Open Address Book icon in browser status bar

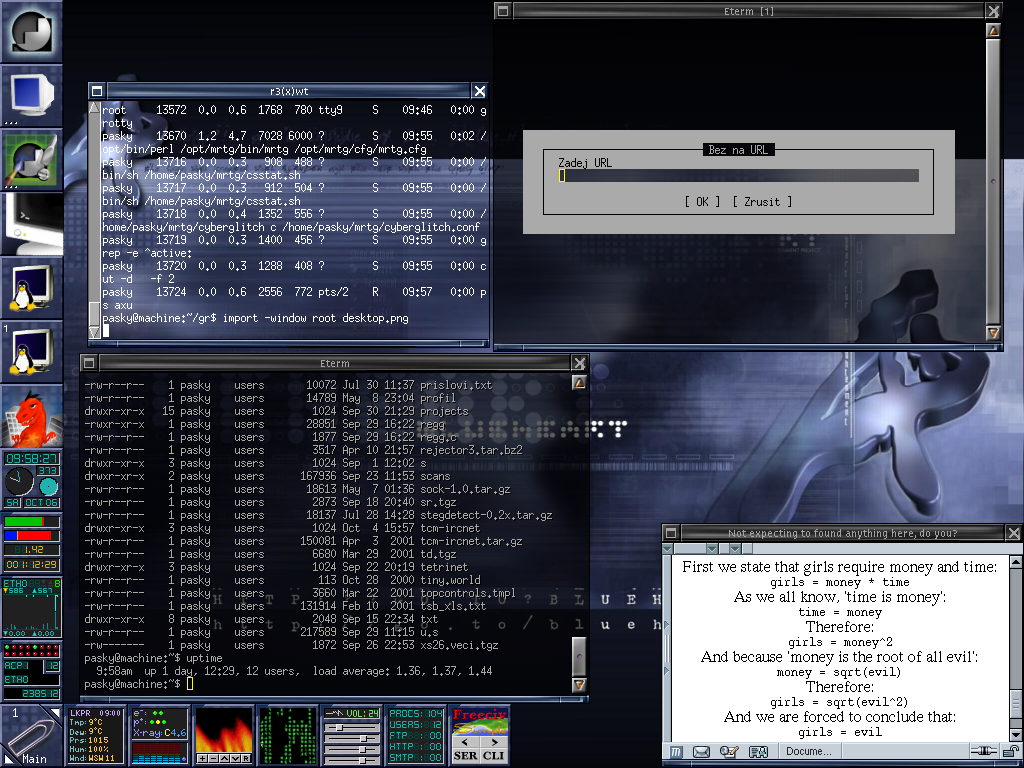point(758,752)
